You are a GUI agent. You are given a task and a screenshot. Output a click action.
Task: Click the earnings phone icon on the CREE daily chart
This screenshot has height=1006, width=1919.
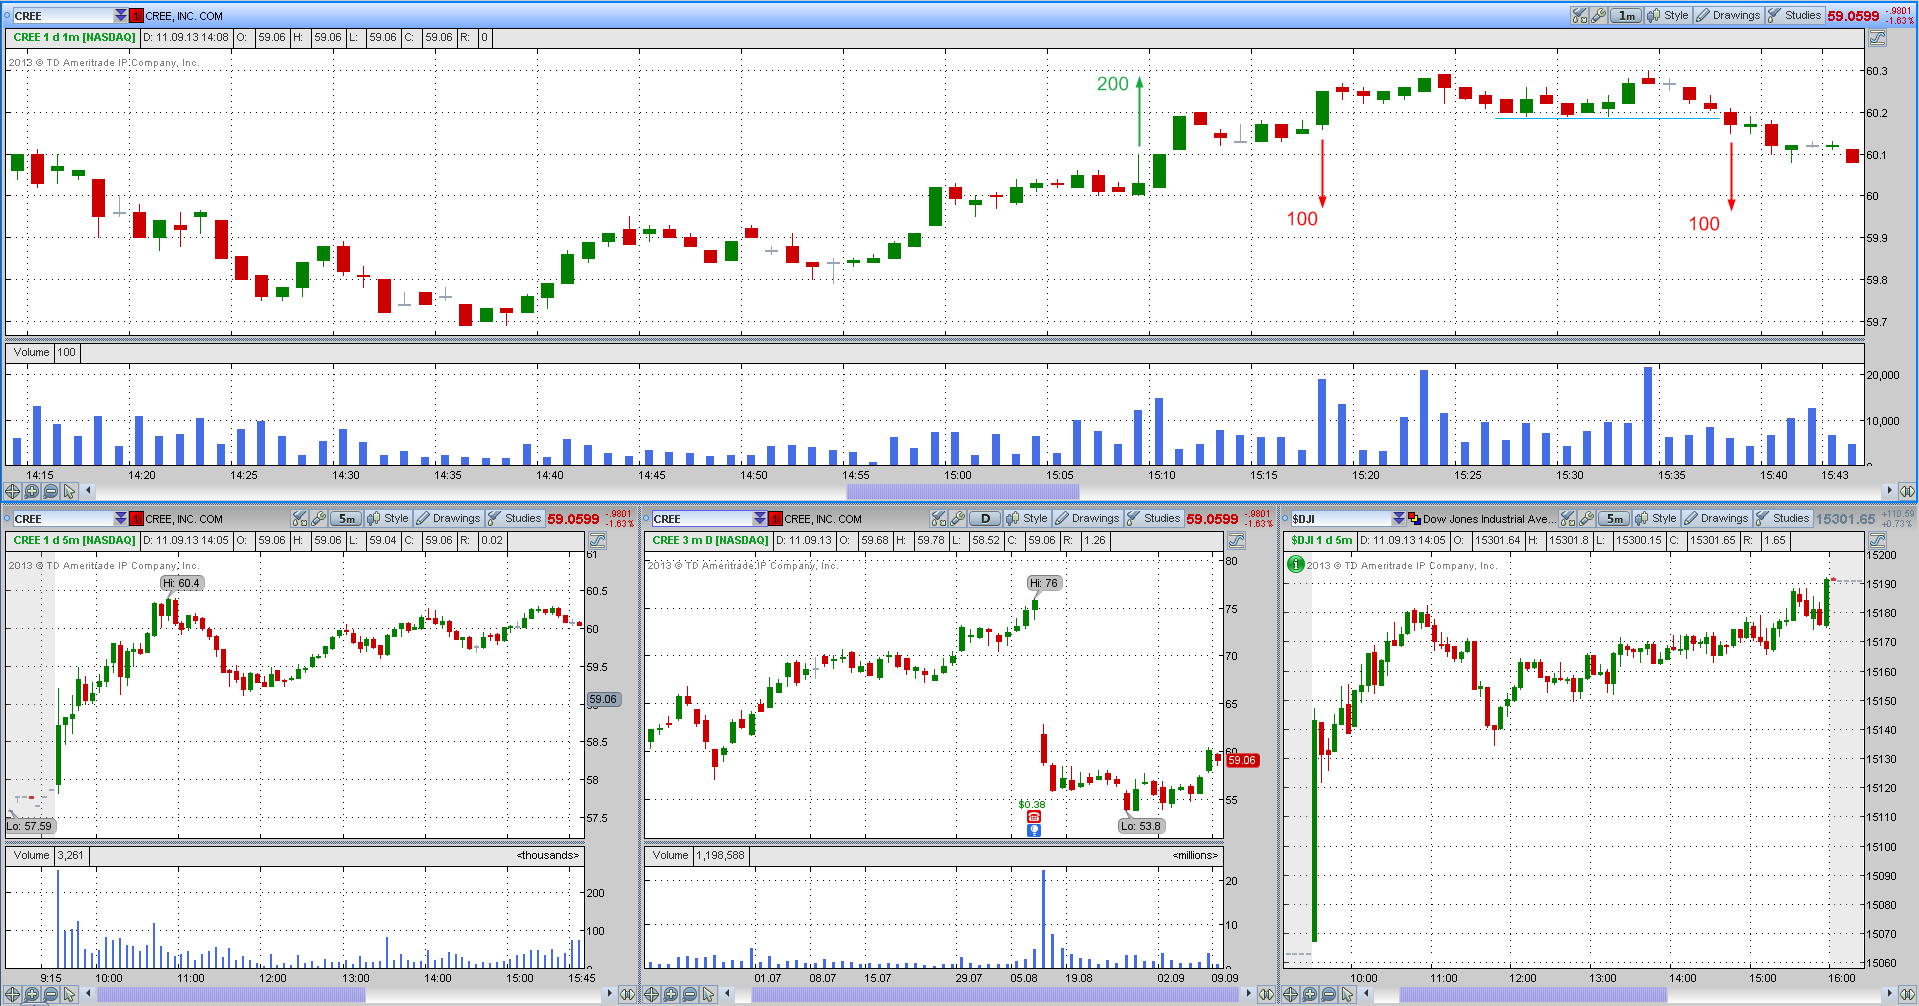pos(1034,817)
